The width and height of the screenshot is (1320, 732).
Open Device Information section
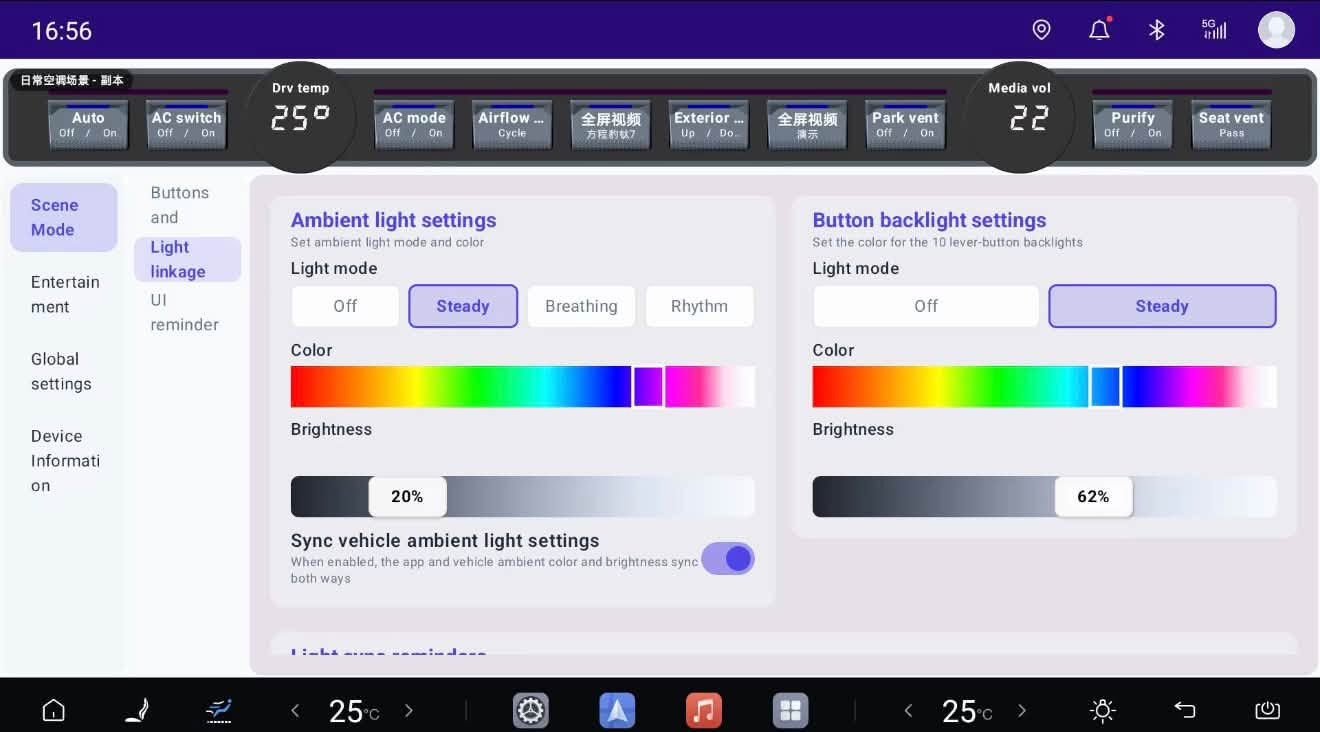64,460
